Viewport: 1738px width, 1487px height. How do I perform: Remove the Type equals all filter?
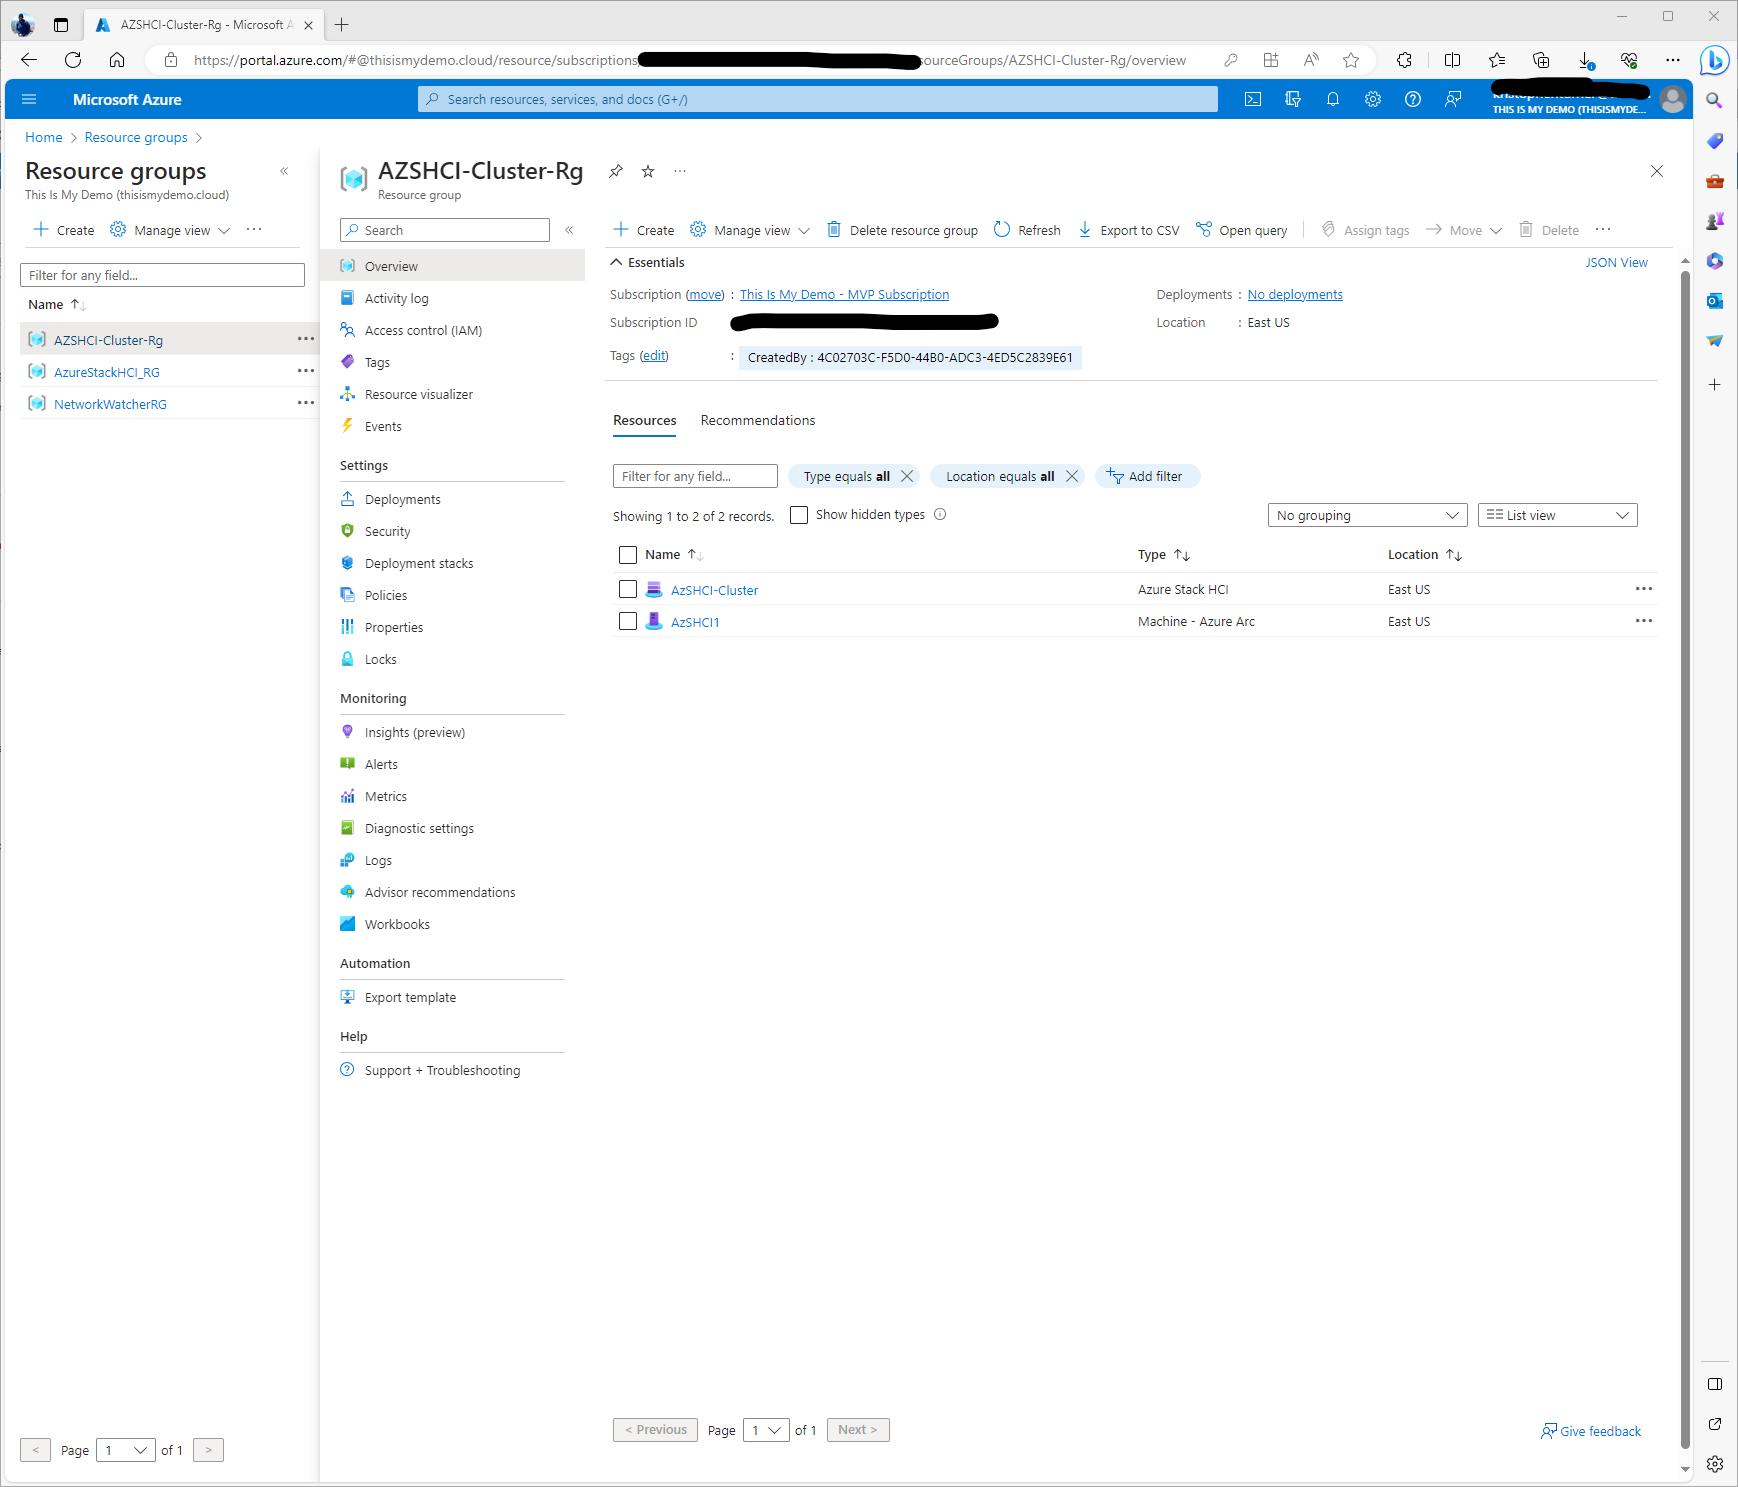pyautogui.click(x=907, y=476)
